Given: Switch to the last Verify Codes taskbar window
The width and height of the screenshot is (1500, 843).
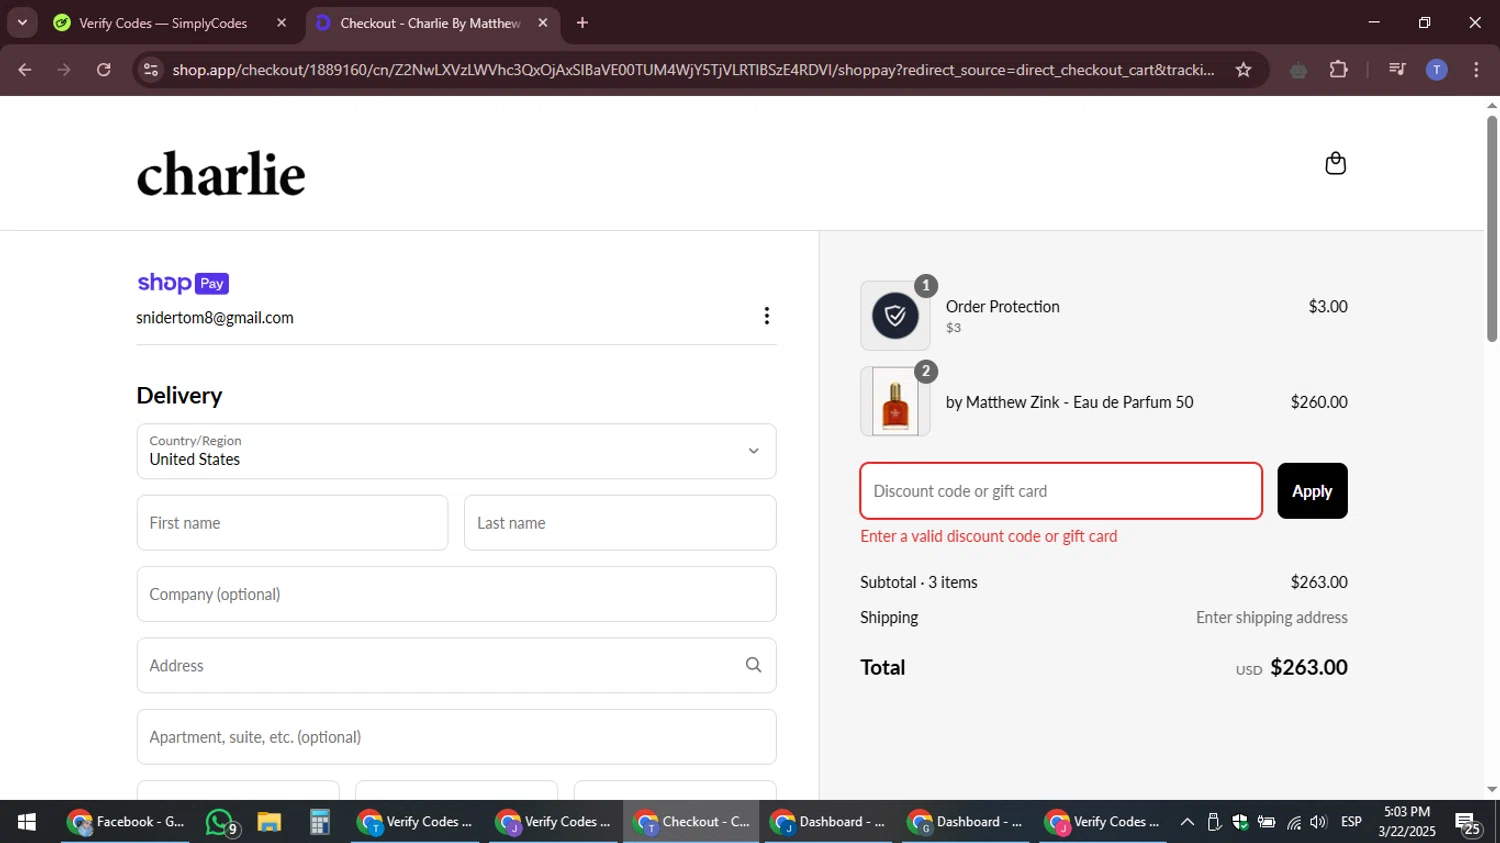Looking at the screenshot, I should [x=1103, y=822].
